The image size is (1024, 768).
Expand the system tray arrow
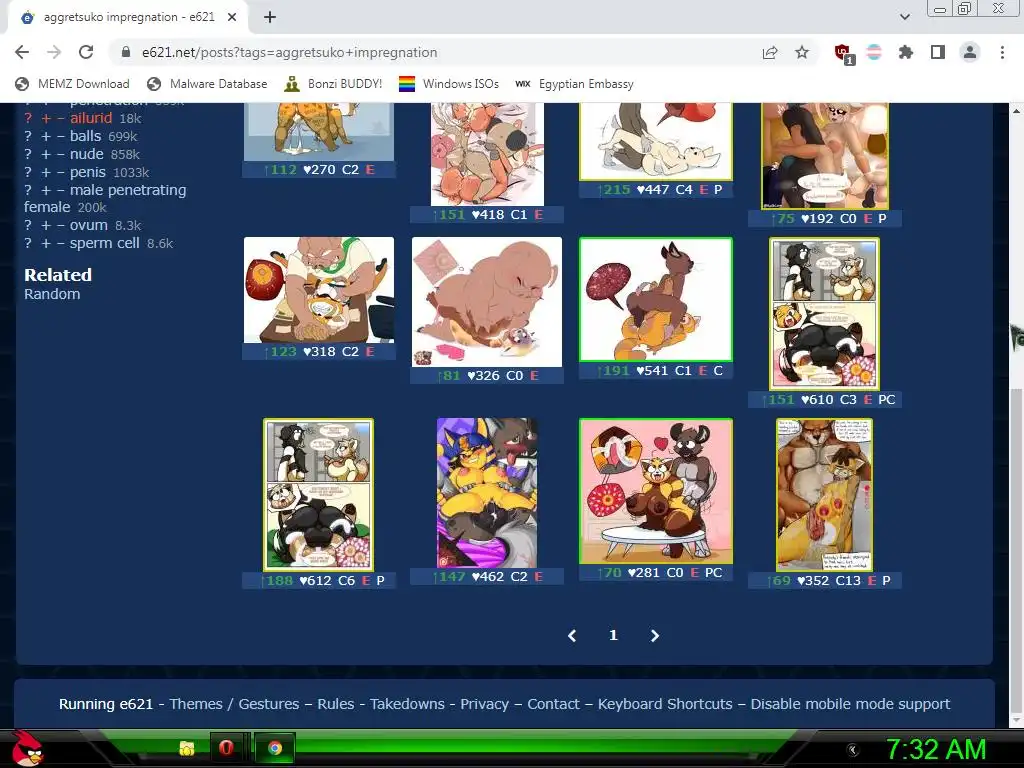[x=852, y=750]
